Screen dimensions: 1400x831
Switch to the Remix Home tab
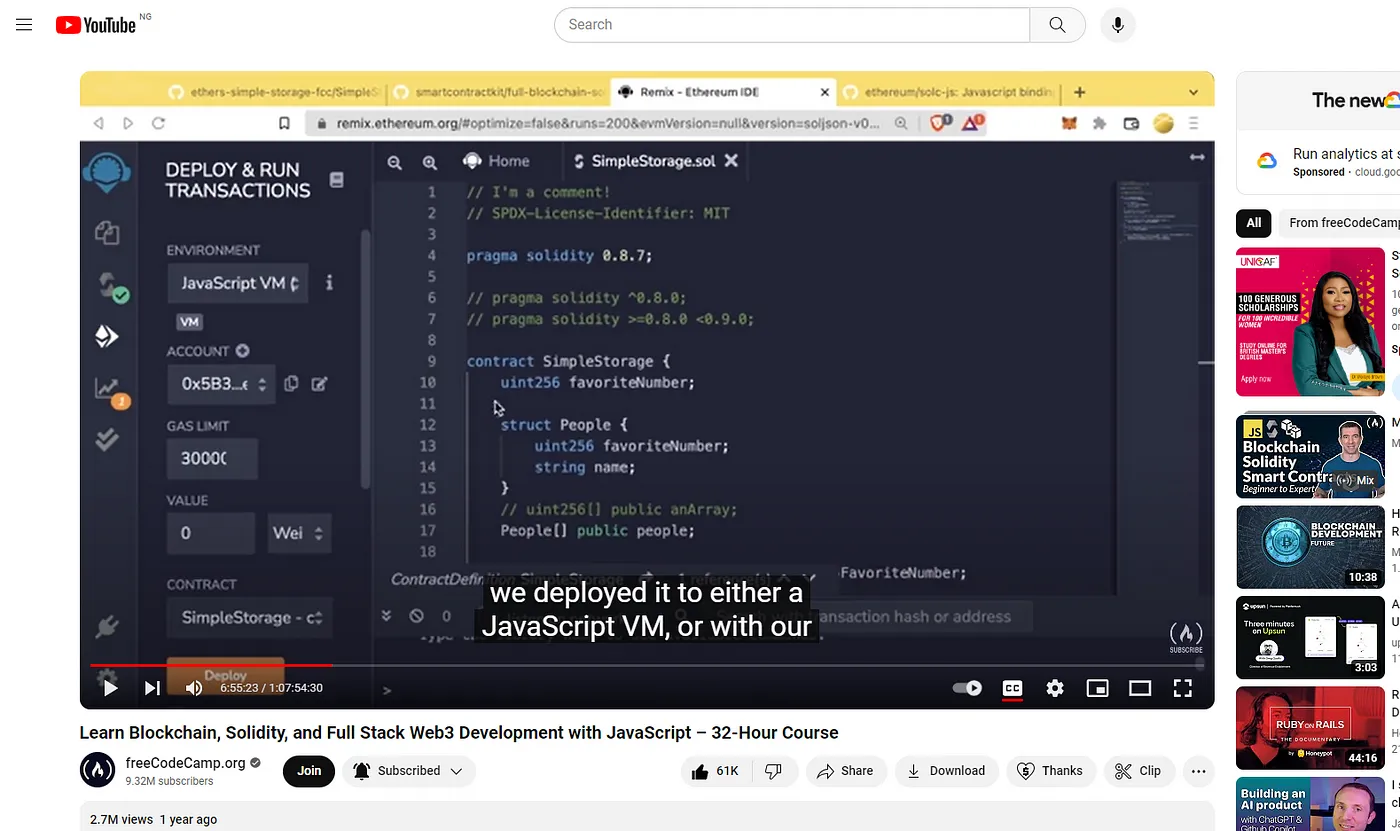click(496, 161)
